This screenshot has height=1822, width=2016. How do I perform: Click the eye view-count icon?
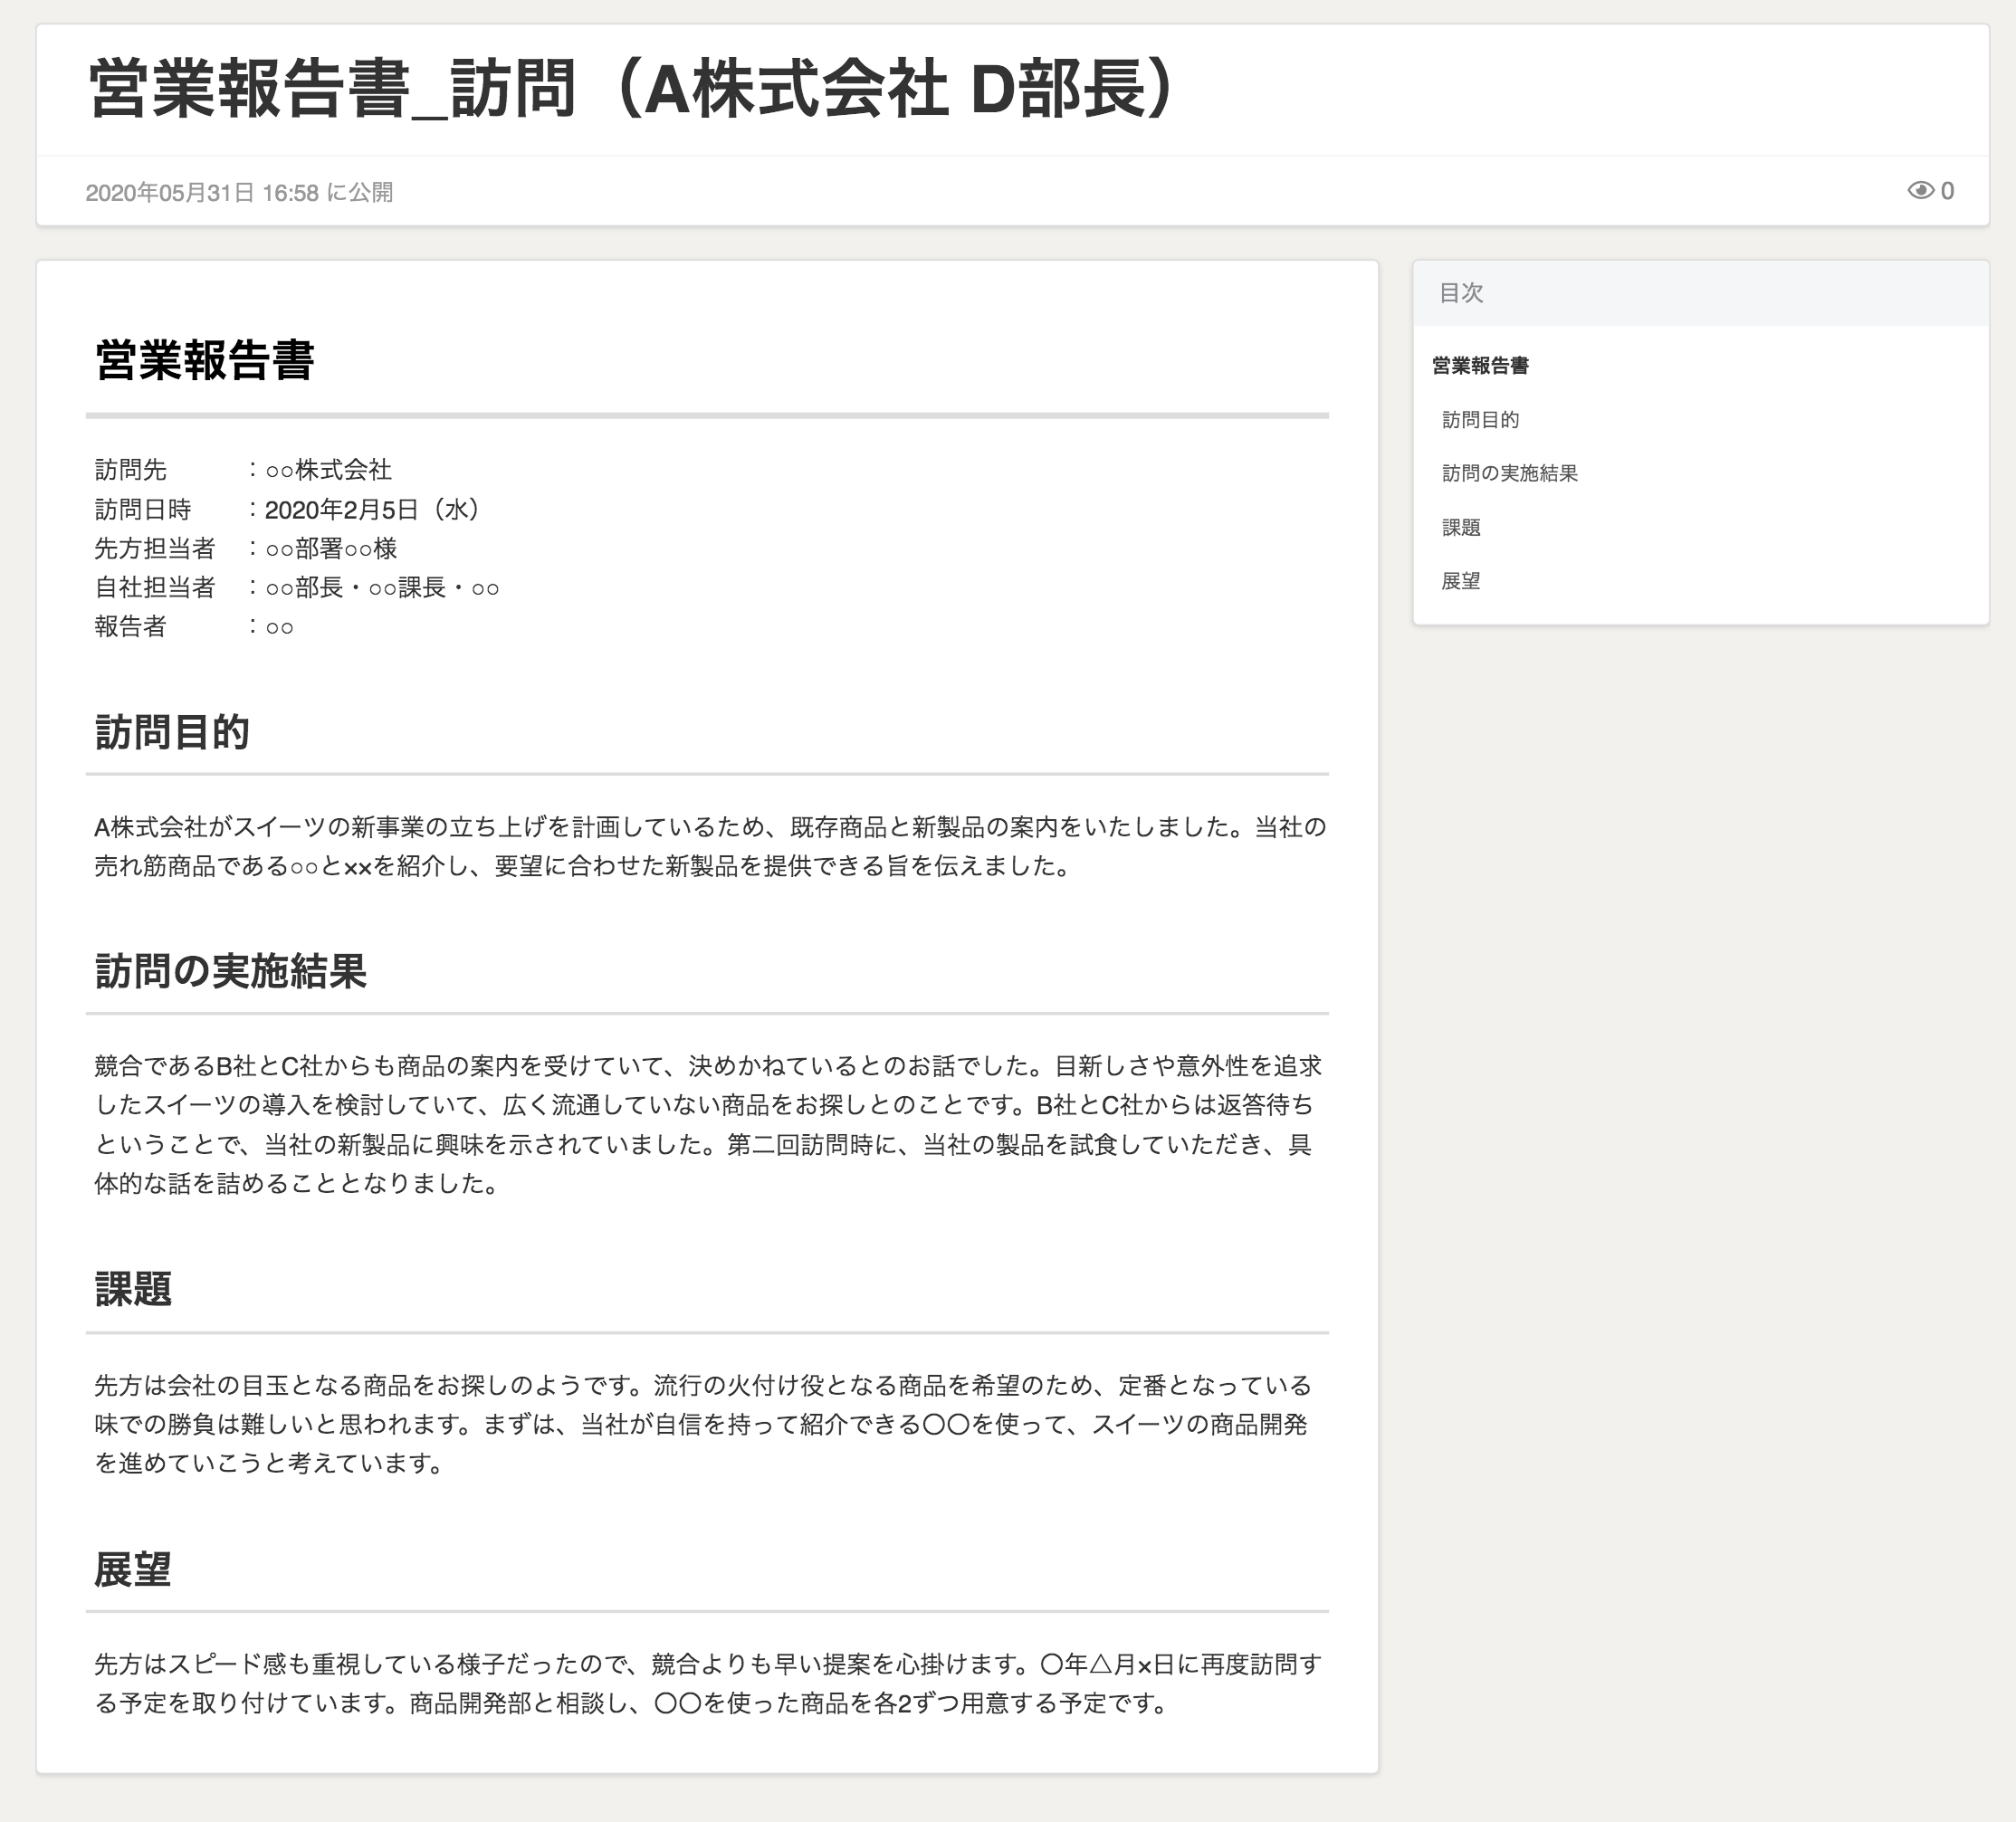pyautogui.click(x=1920, y=191)
